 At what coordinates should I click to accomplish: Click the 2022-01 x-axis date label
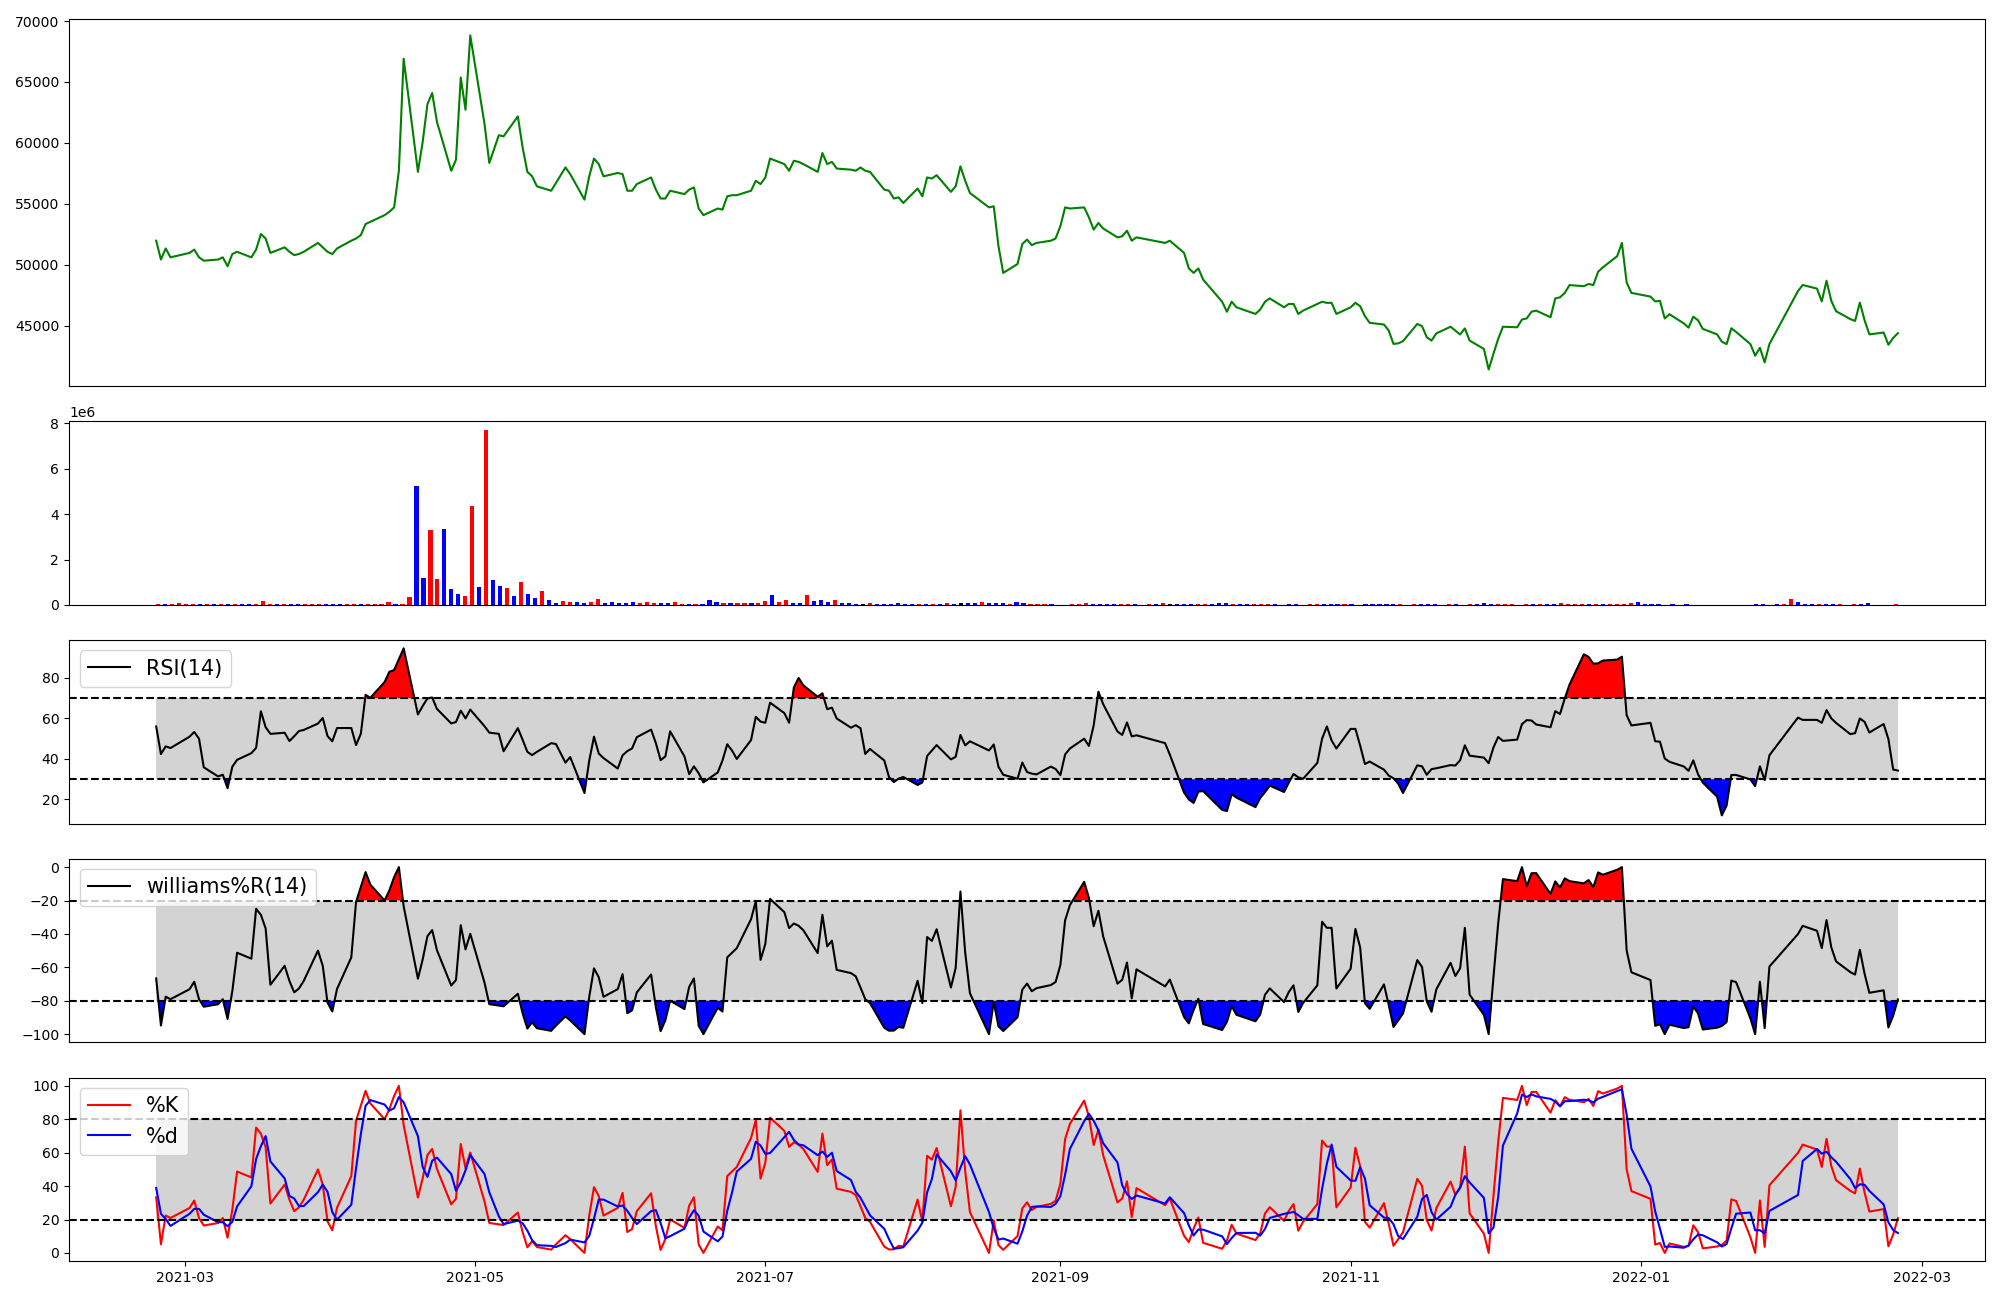click(1641, 1277)
